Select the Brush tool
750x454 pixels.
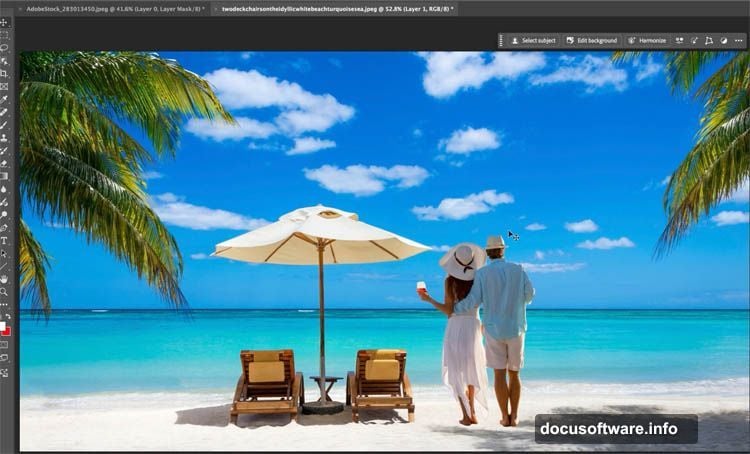tap(5, 124)
